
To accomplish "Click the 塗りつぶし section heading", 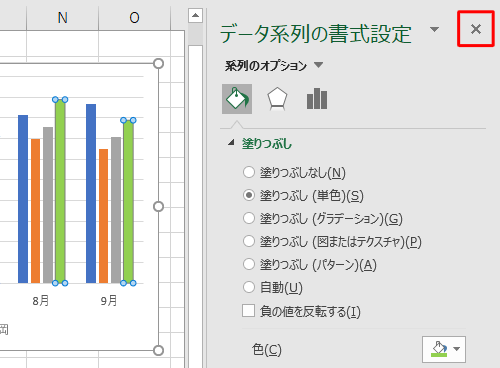I will (267, 144).
